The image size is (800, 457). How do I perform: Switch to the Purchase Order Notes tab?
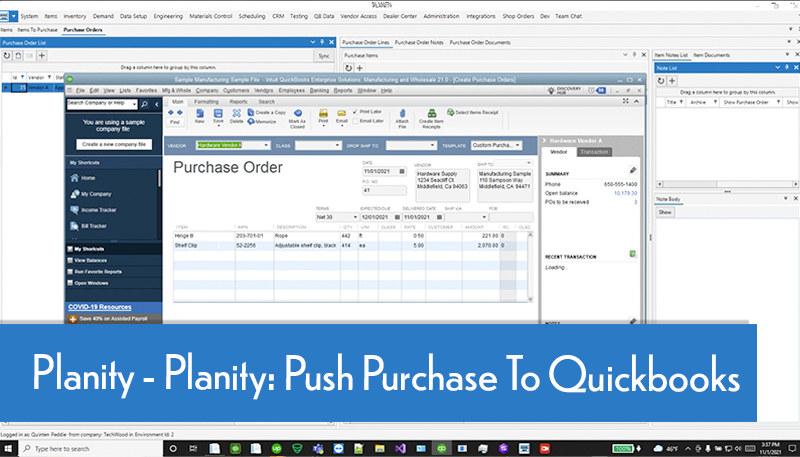pos(419,43)
